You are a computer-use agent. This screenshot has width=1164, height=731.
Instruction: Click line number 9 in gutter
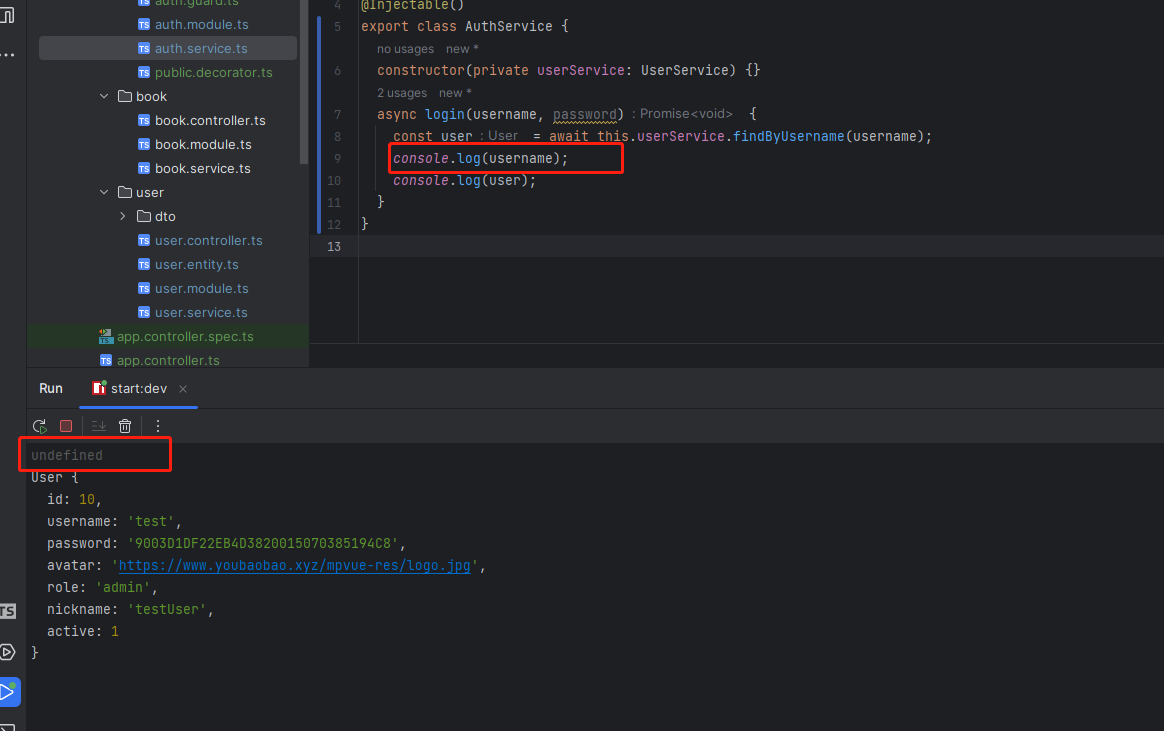pos(337,159)
